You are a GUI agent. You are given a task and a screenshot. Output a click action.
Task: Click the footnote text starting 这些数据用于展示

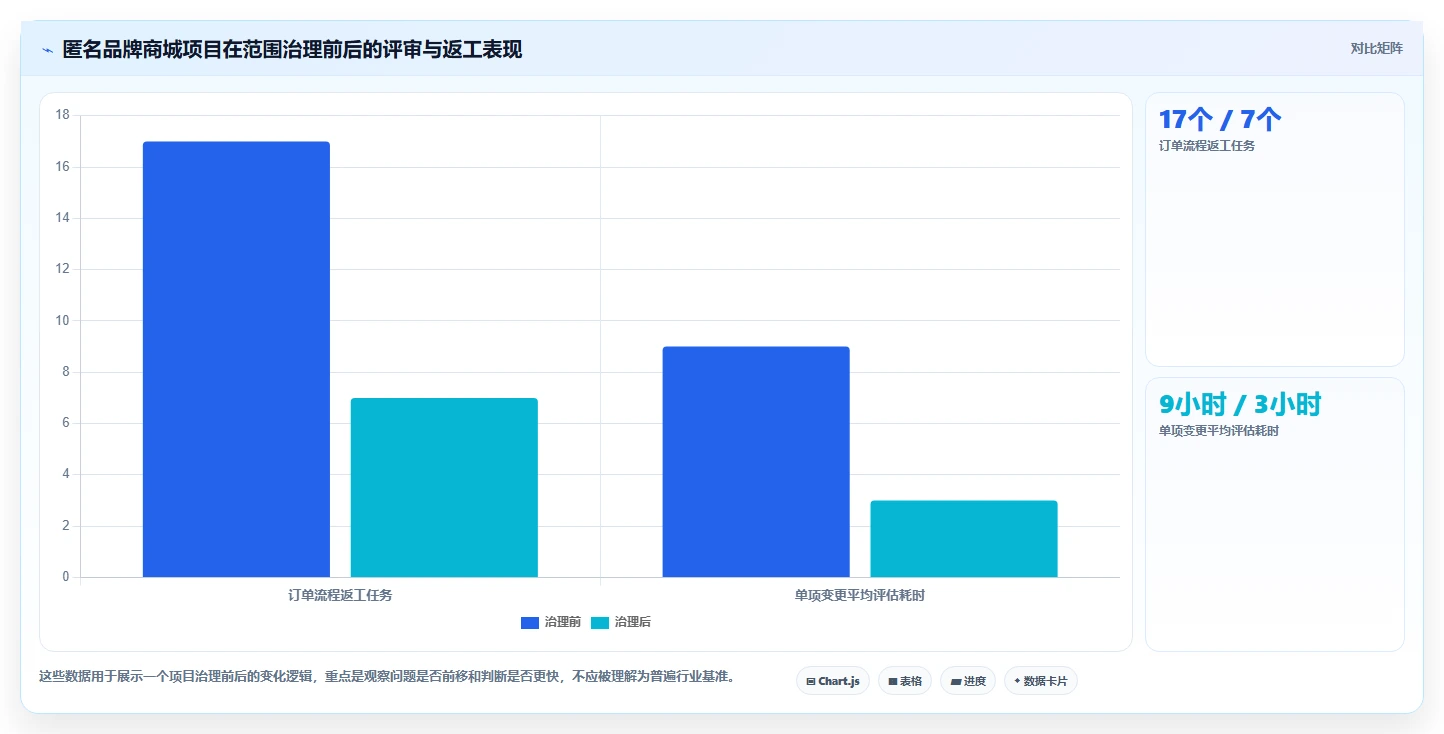[390, 677]
